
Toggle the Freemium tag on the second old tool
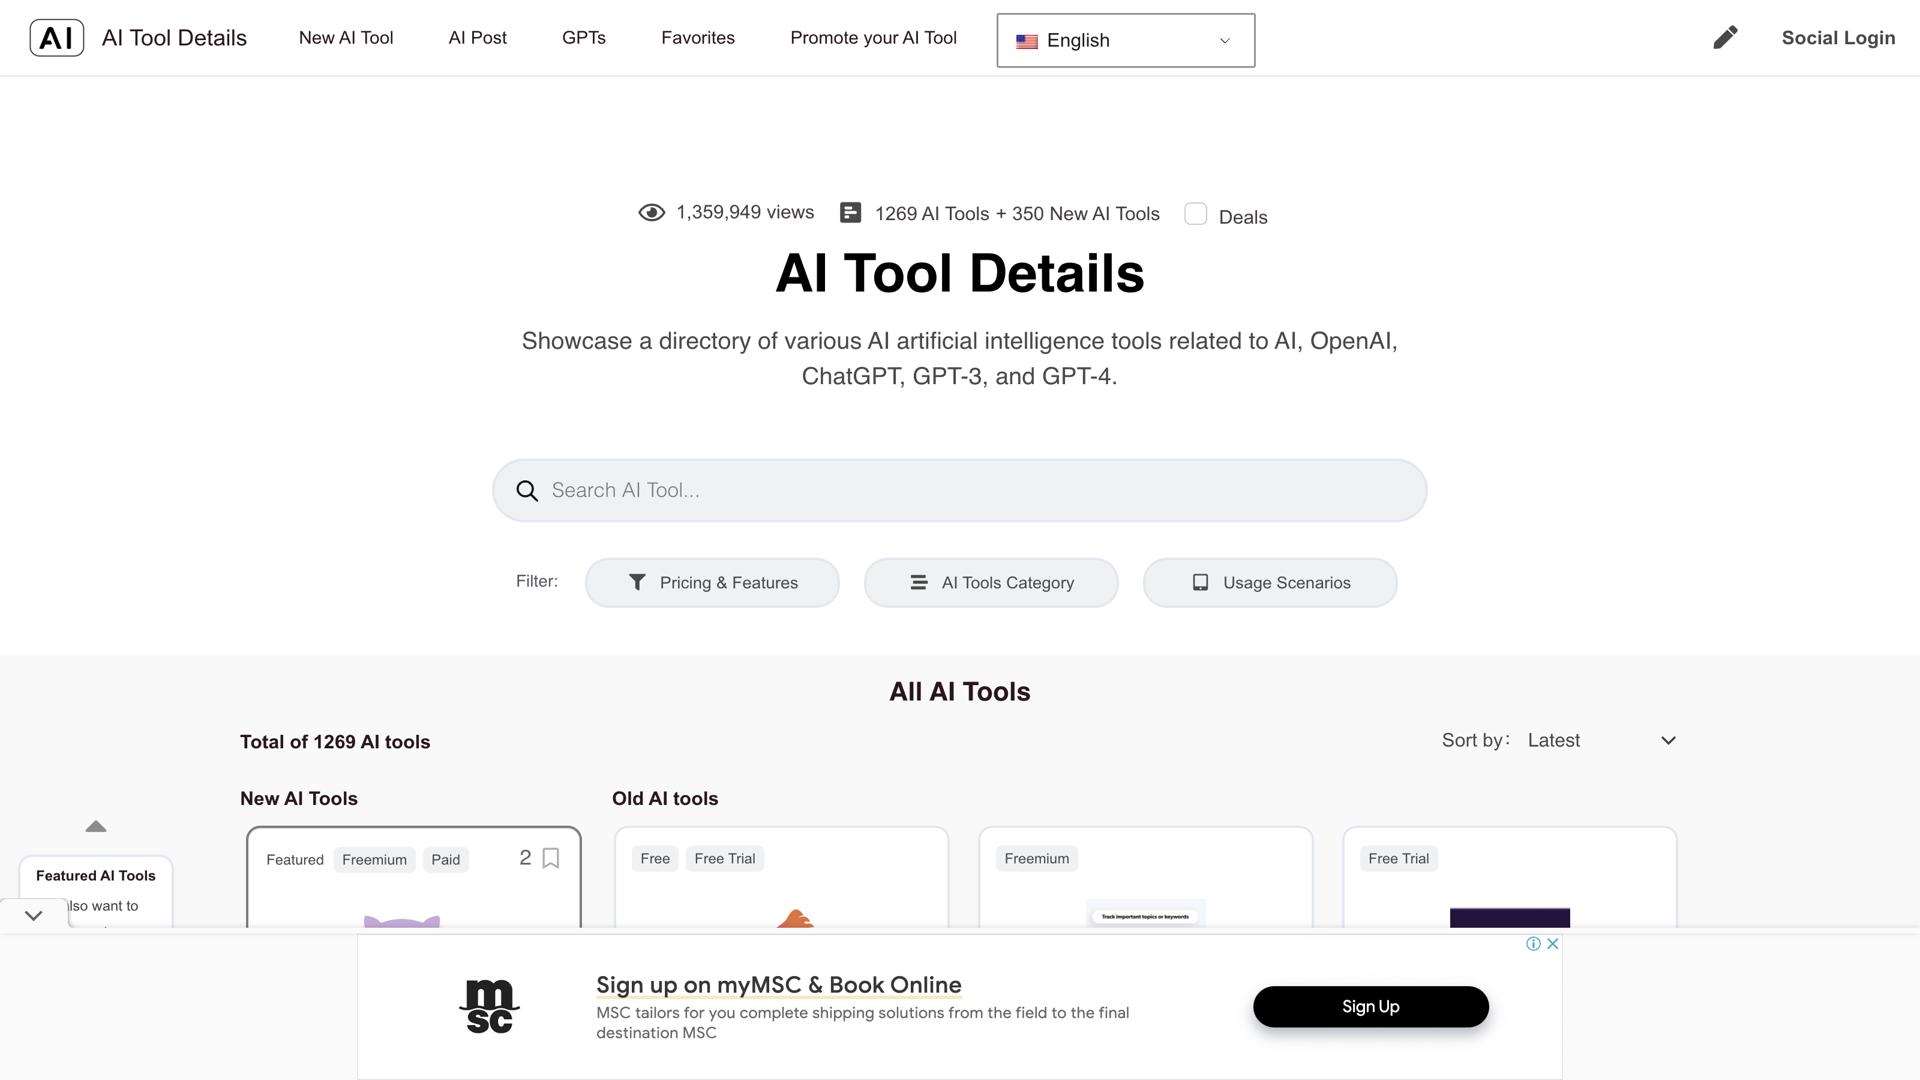tap(1035, 858)
